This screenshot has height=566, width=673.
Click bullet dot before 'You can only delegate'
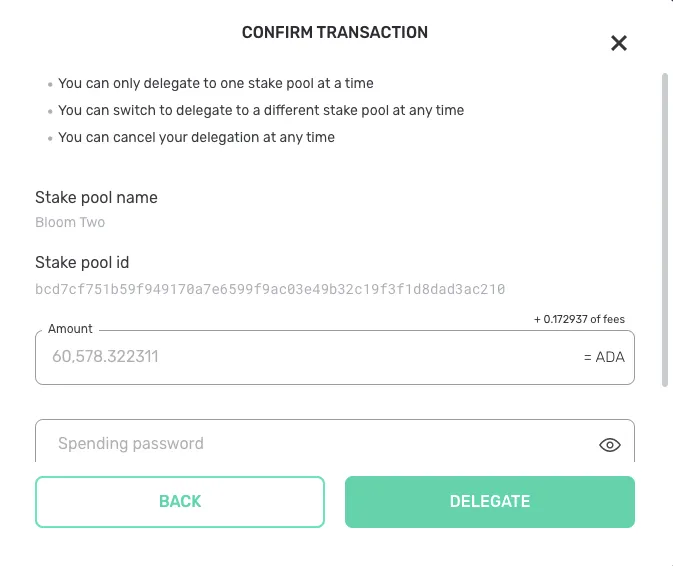50,85
